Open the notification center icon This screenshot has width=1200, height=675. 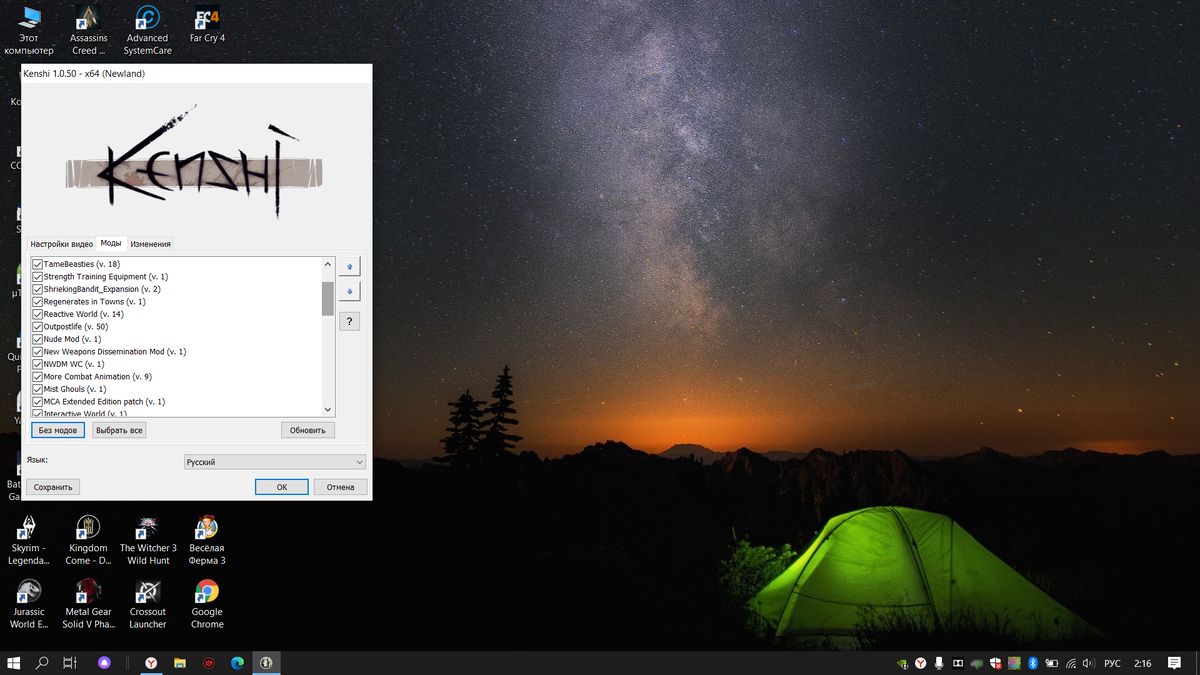(x=1176, y=663)
